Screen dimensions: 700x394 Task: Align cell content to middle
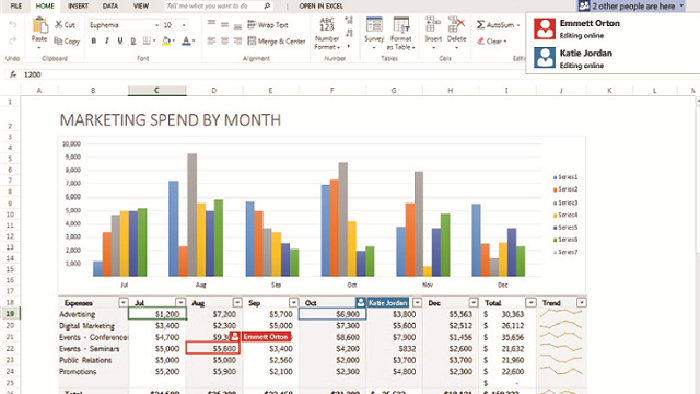[225, 25]
